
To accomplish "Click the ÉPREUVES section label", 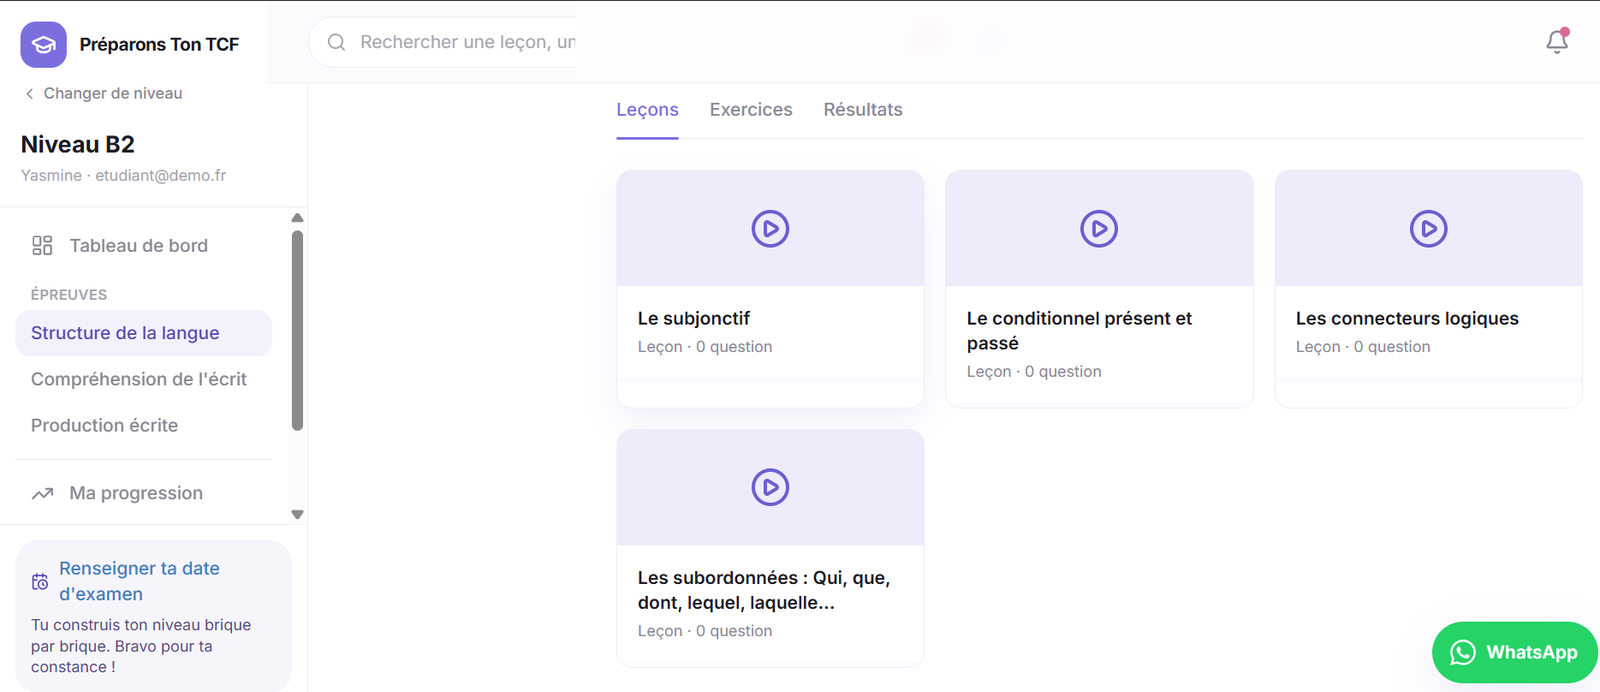I will (69, 295).
